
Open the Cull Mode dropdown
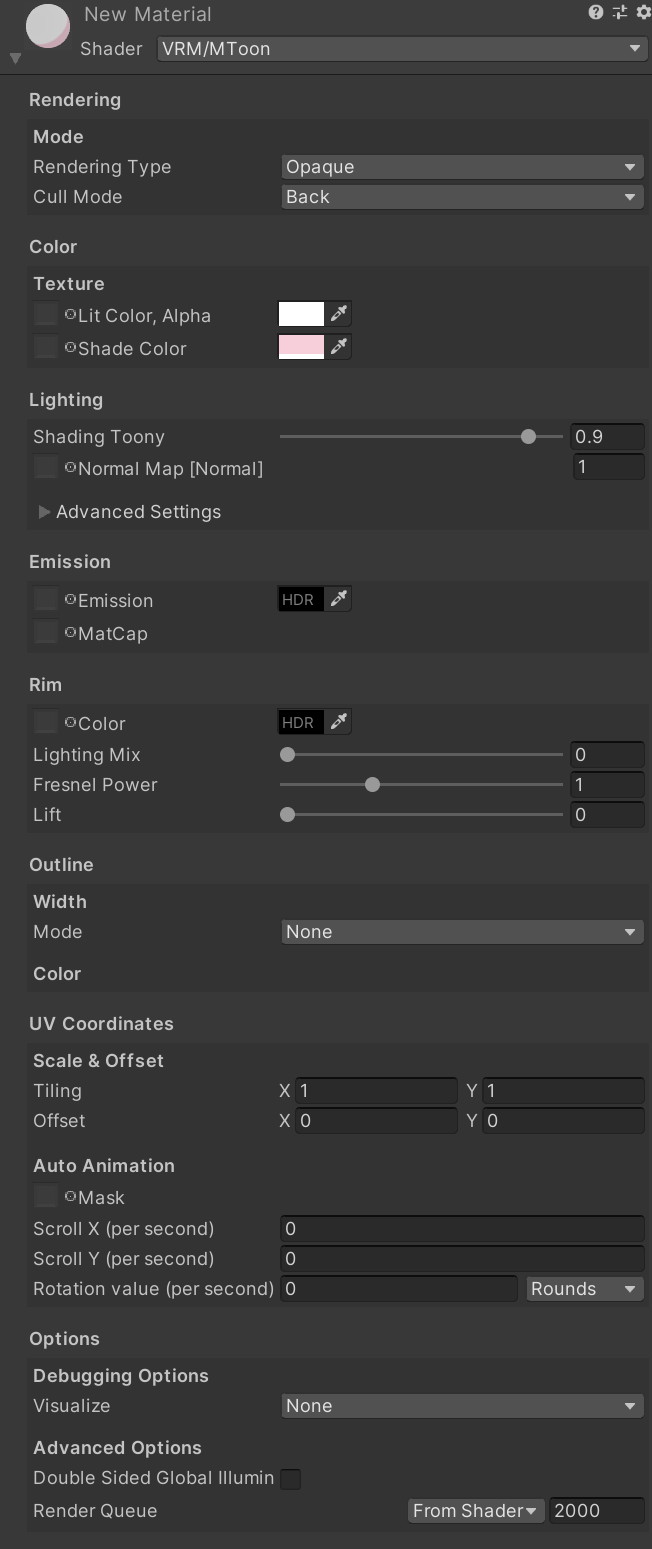pos(461,197)
